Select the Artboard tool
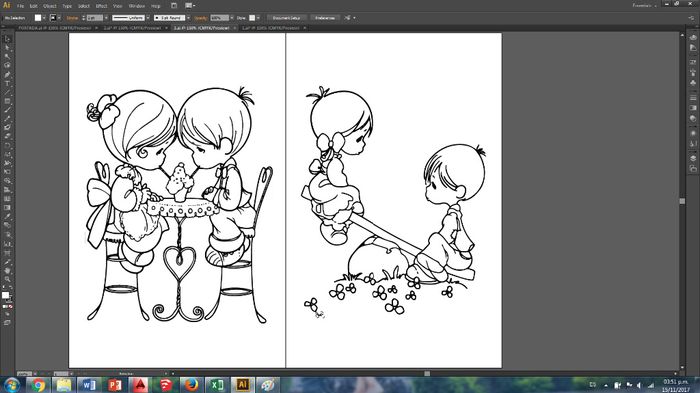Image resolution: width=700 pixels, height=393 pixels. point(7,253)
